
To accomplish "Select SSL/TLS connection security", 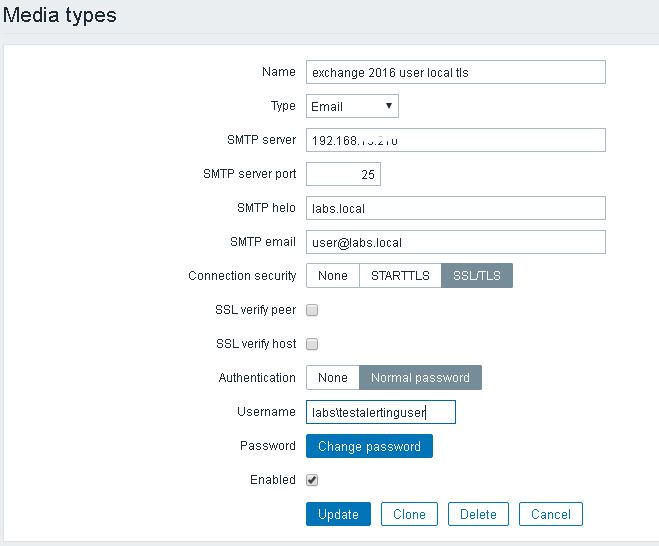I will coord(477,276).
